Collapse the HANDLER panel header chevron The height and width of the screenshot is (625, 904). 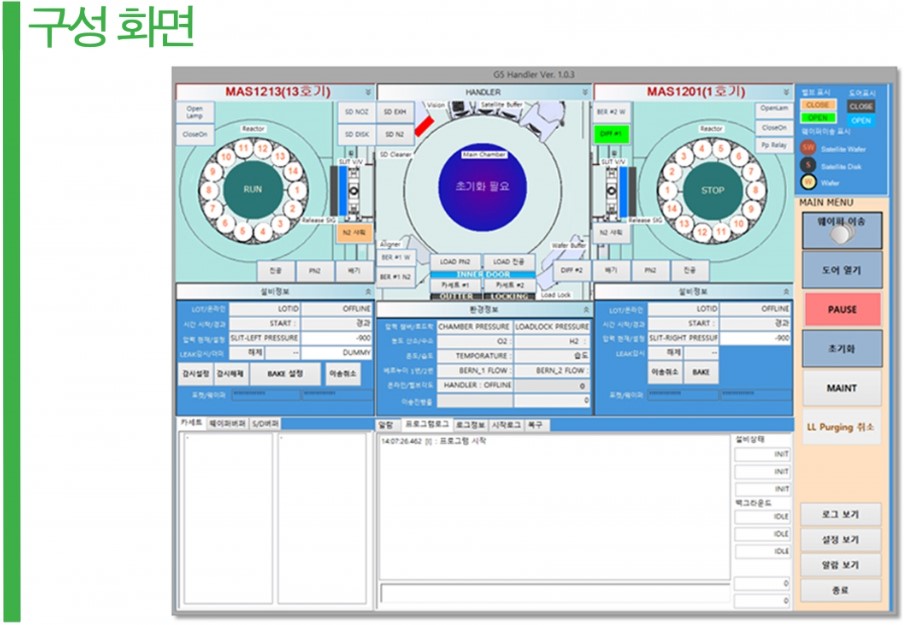(x=583, y=92)
